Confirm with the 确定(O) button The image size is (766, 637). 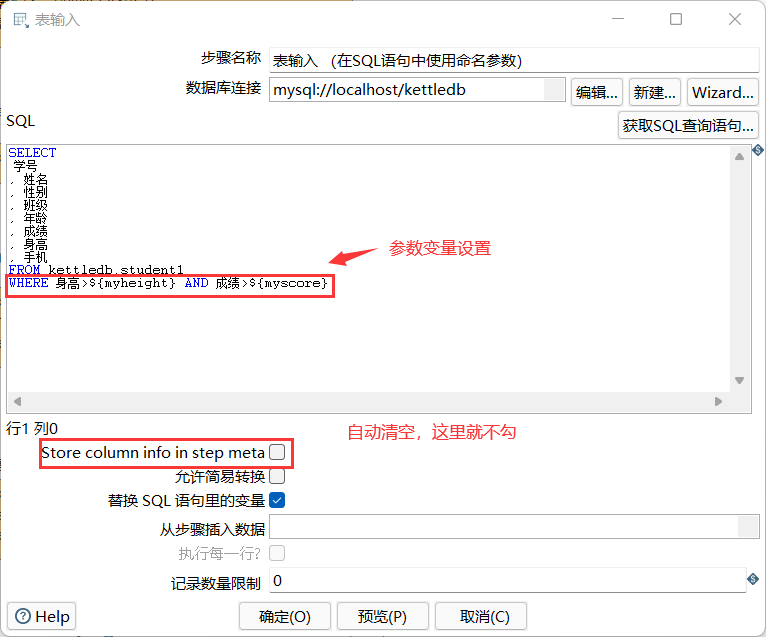click(x=285, y=616)
